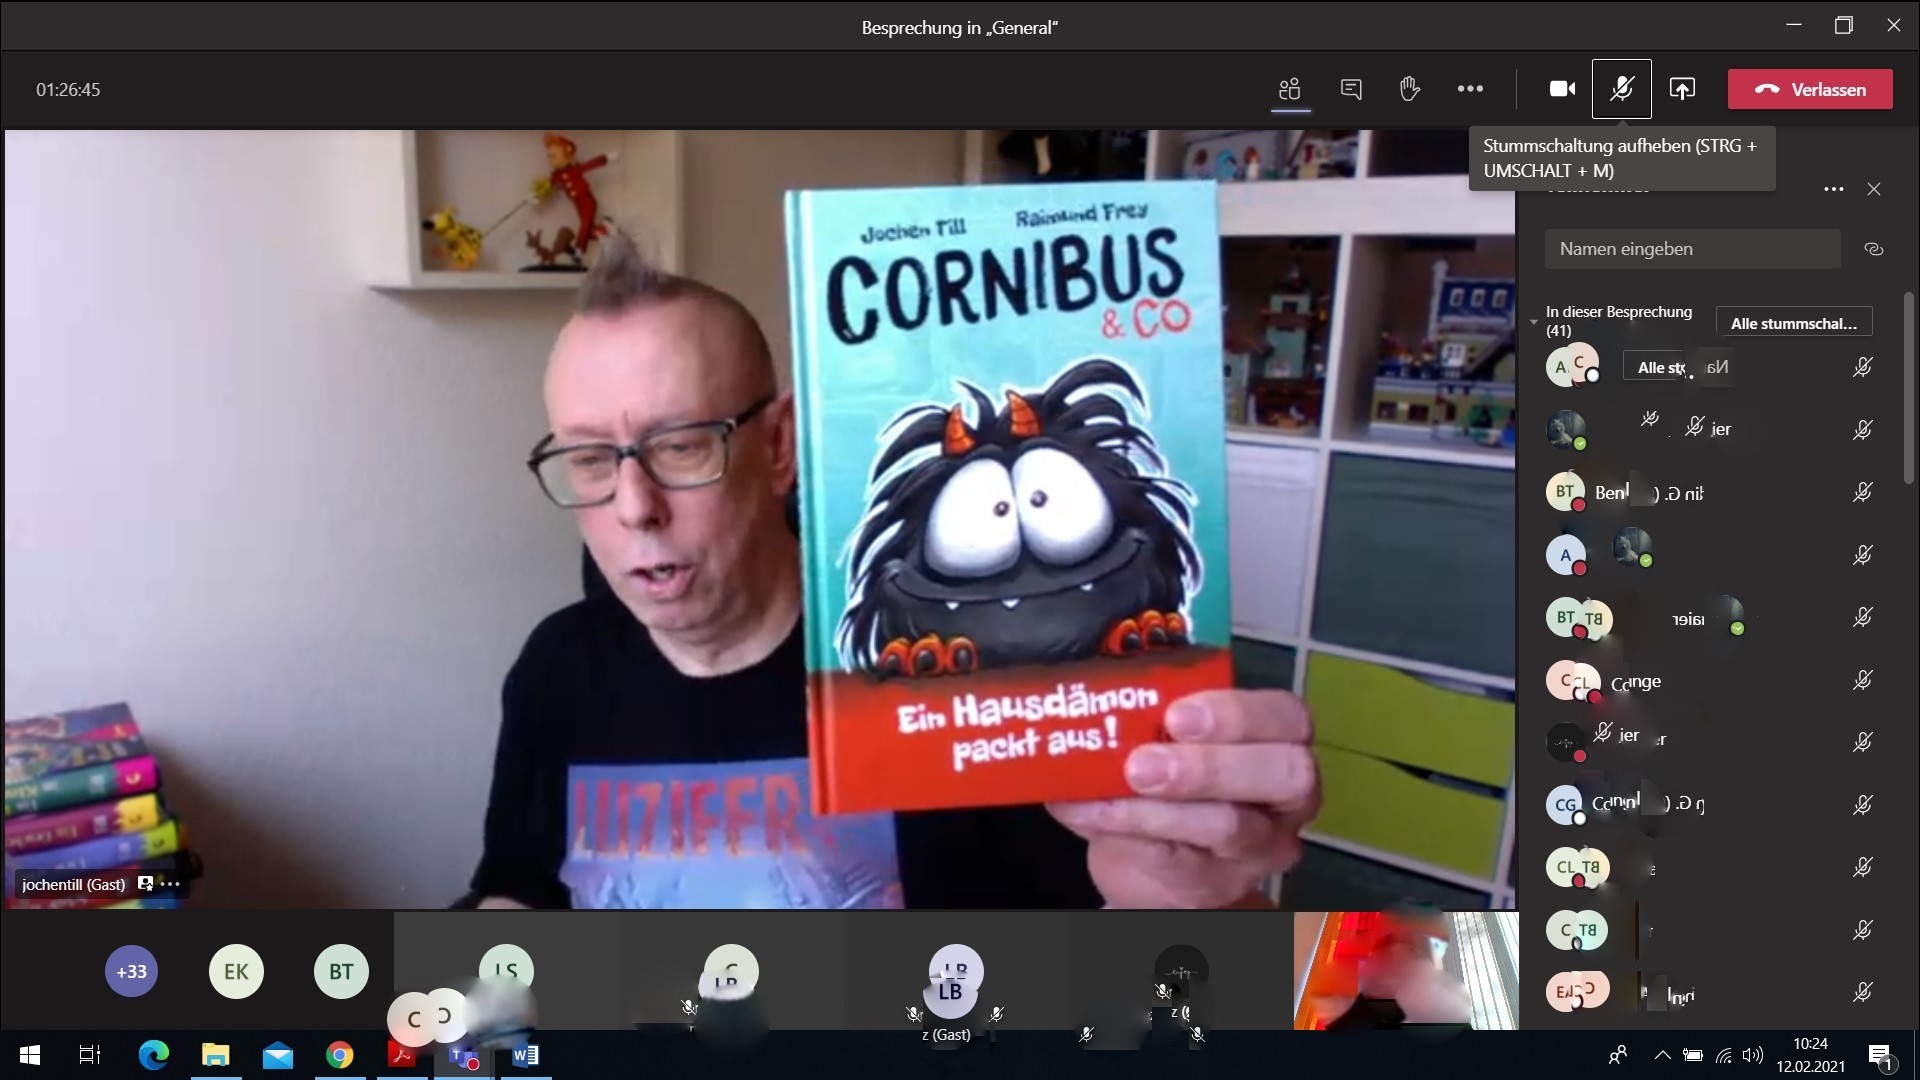
Task: Collapse the 'In dieser Besprechung' section
Action: [1534, 322]
